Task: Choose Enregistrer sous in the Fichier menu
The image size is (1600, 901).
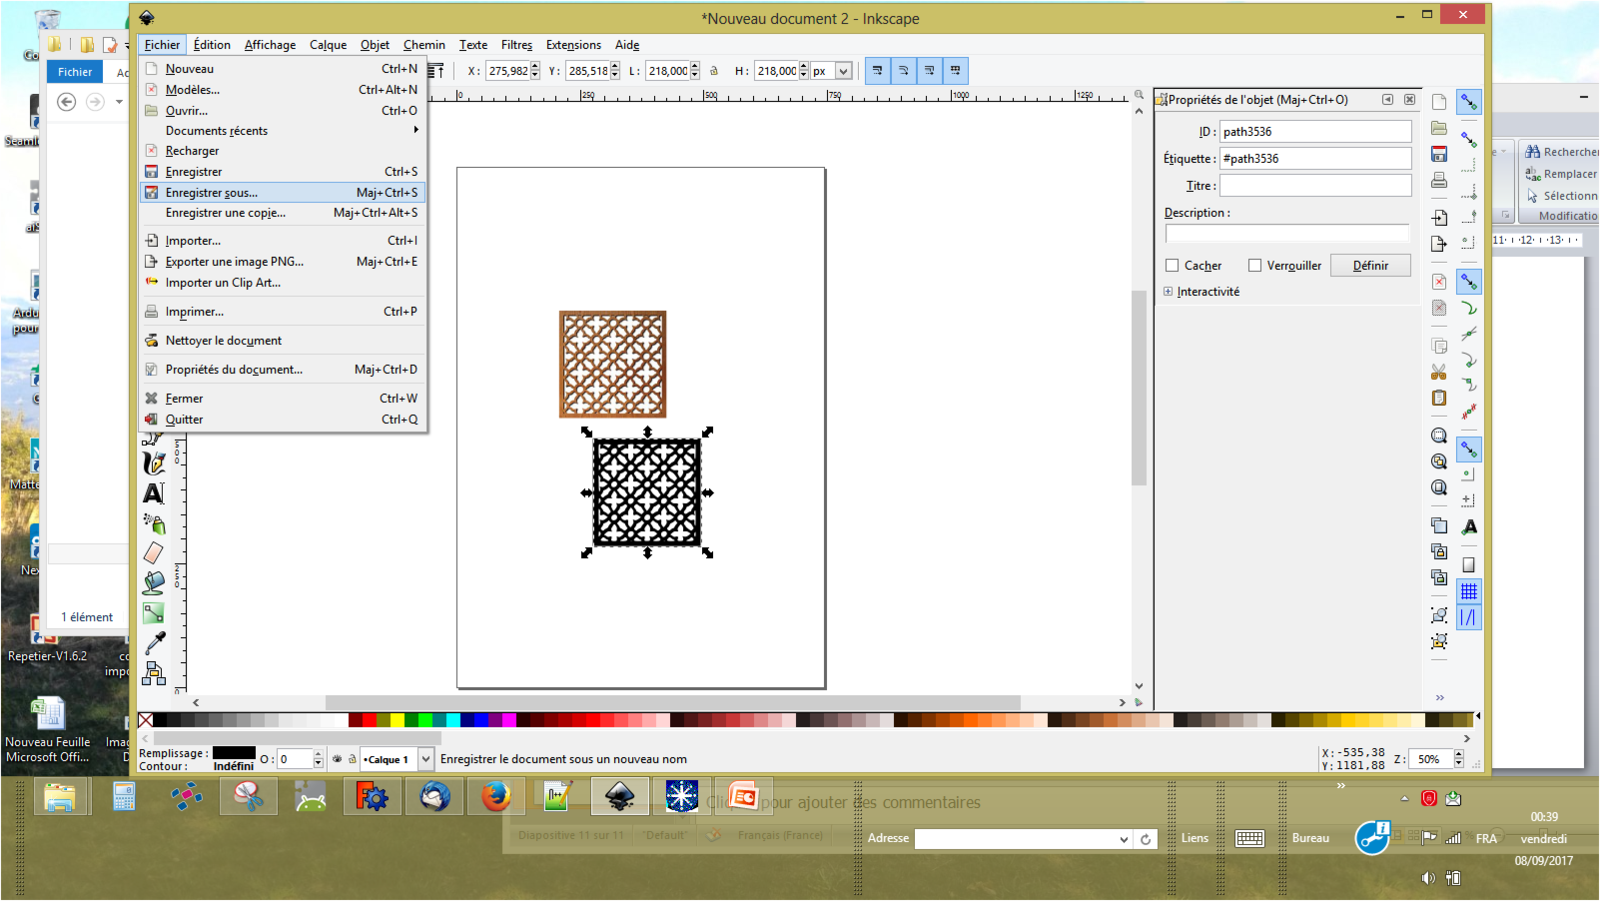Action: (x=209, y=192)
